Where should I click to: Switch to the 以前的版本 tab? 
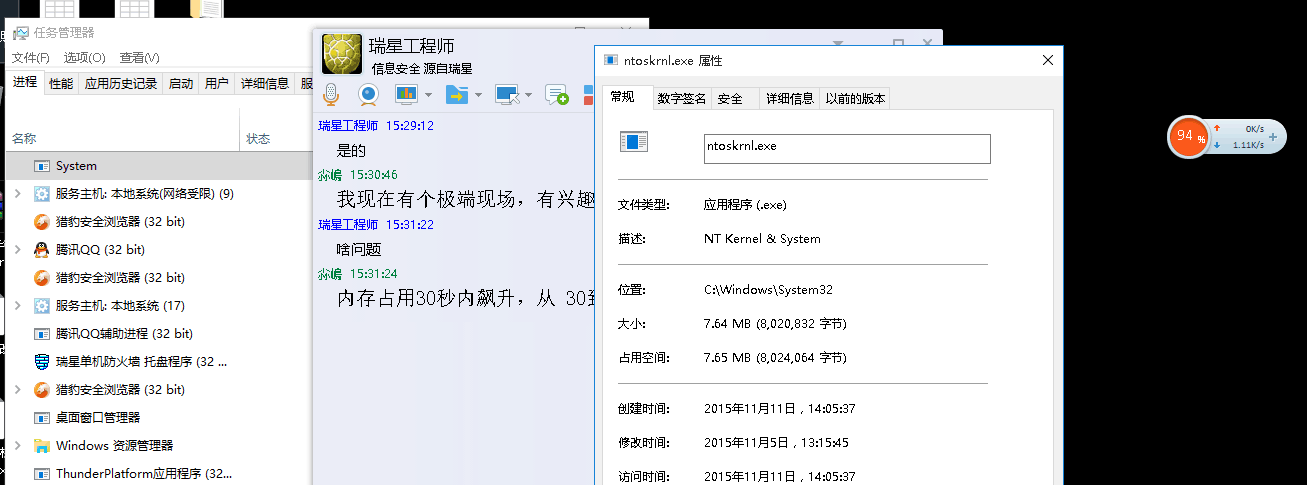(x=854, y=98)
